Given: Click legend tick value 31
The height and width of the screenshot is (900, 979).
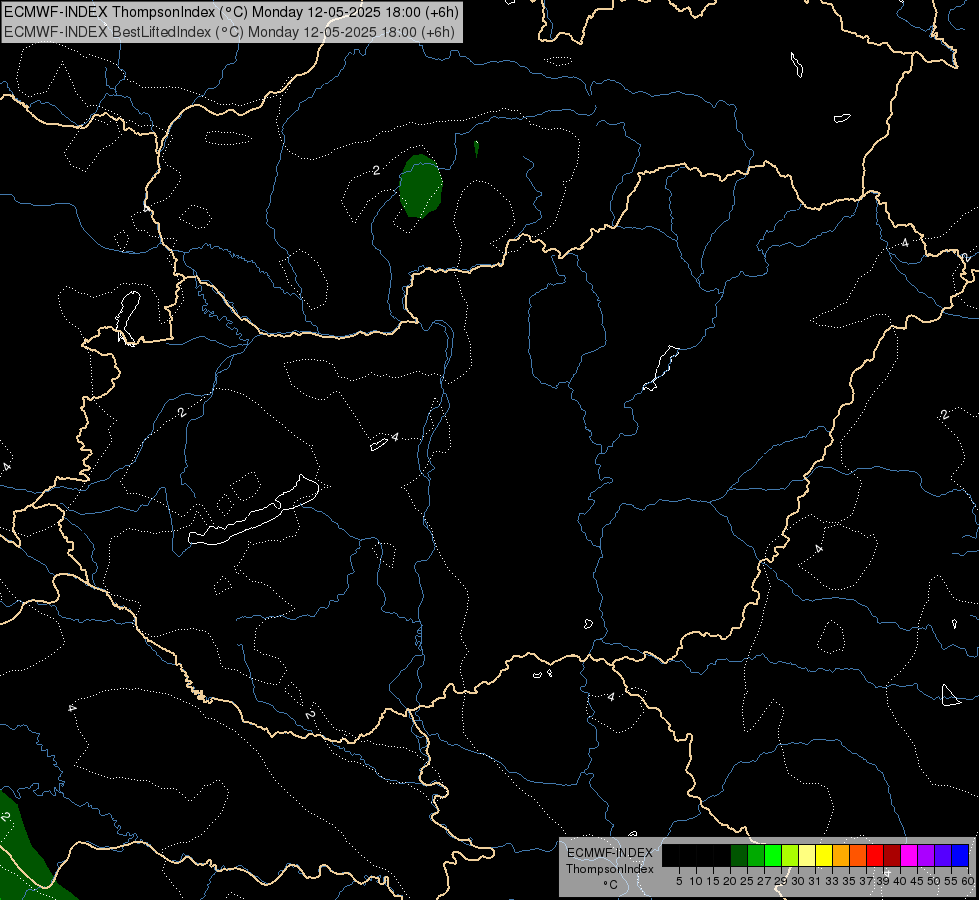Looking at the screenshot, I should [x=815, y=881].
